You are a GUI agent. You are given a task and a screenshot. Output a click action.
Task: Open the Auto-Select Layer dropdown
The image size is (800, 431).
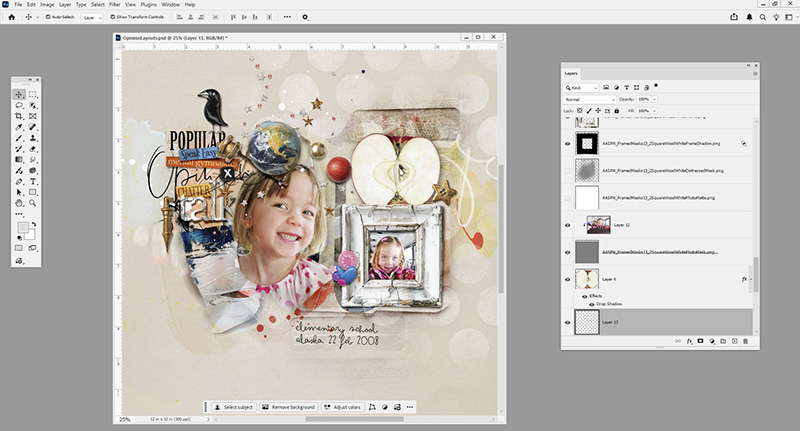tap(92, 17)
